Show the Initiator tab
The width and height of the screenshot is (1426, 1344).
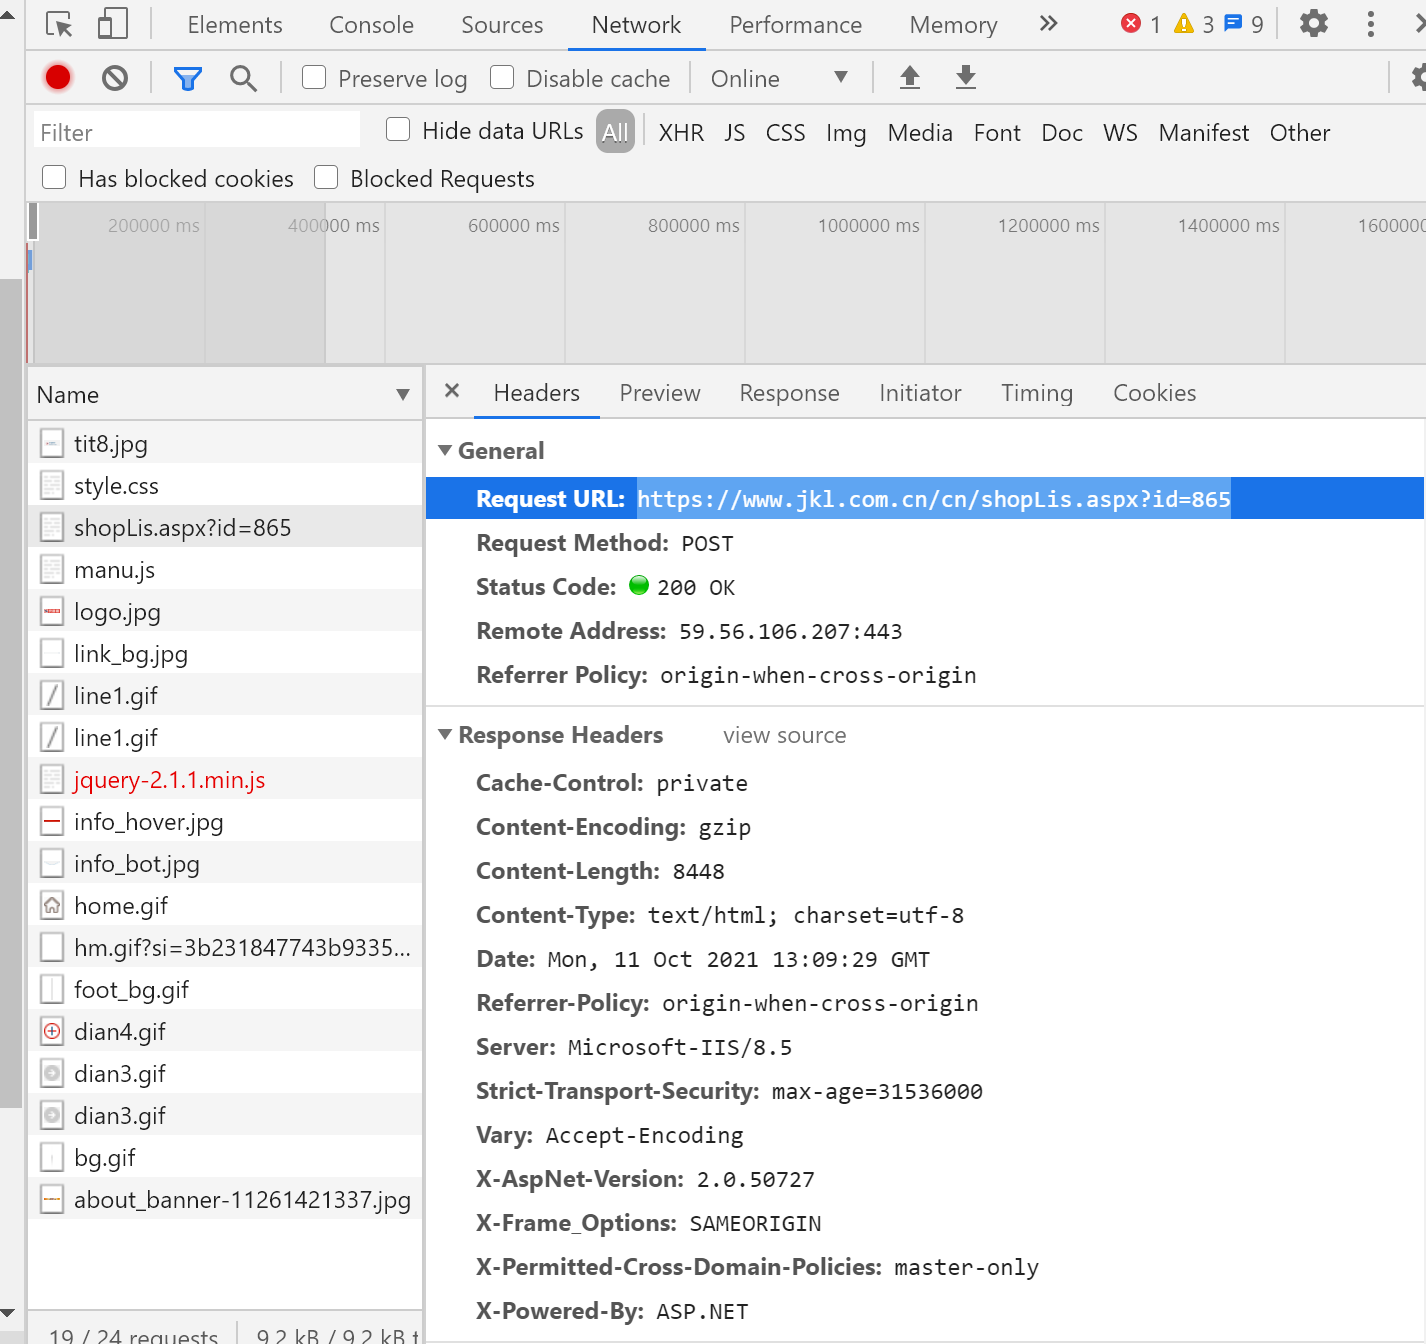[921, 393]
